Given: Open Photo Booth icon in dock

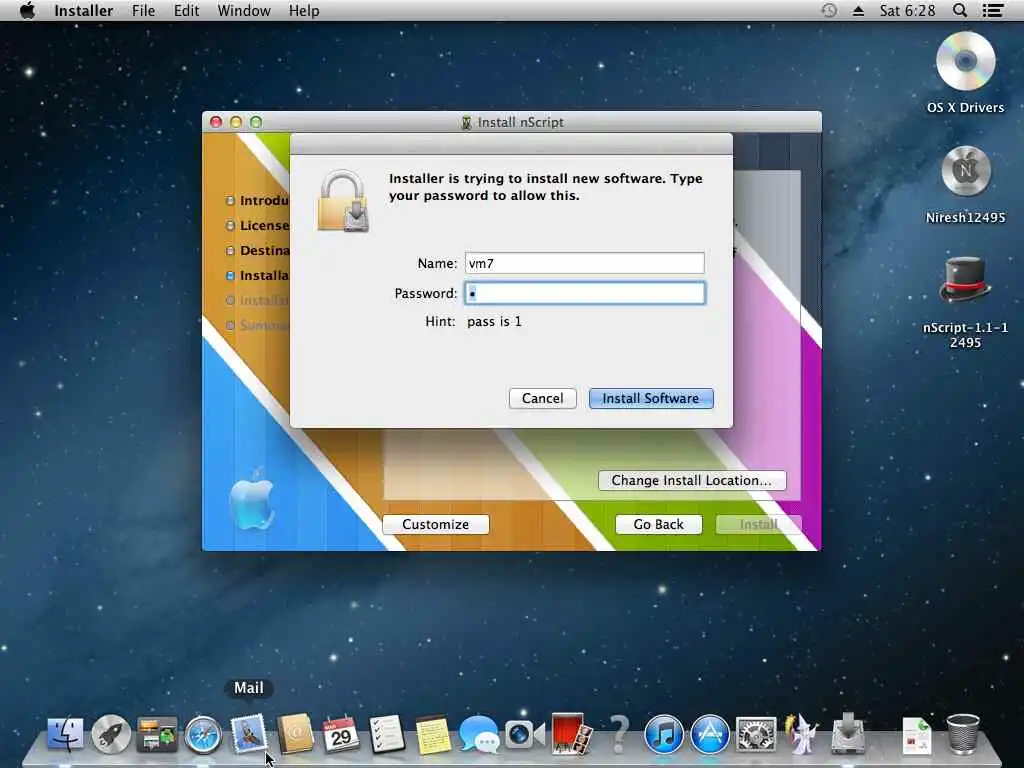Looking at the screenshot, I should point(571,733).
